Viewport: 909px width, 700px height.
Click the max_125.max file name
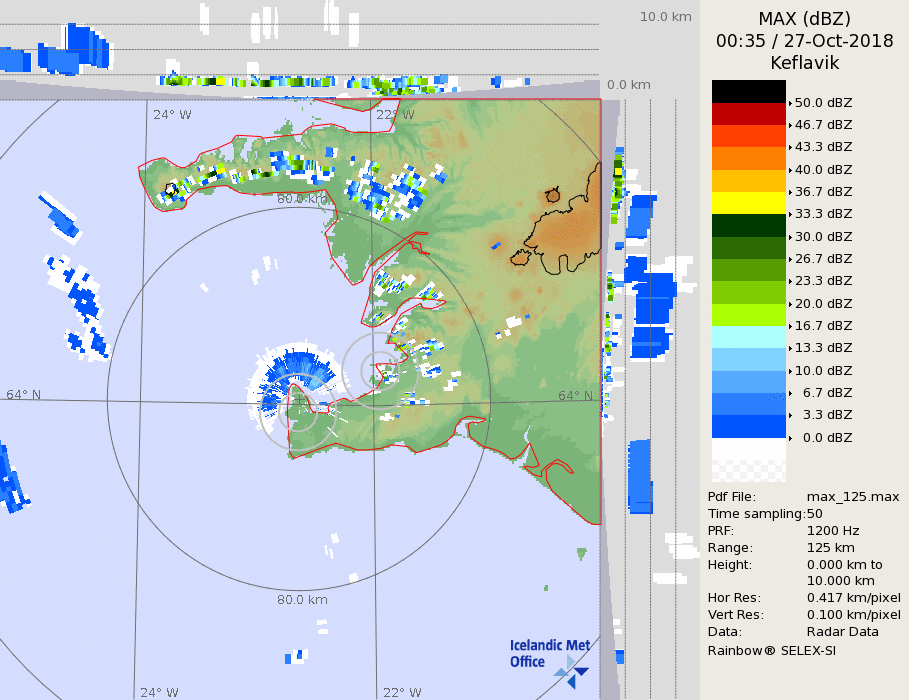[x=852, y=497]
